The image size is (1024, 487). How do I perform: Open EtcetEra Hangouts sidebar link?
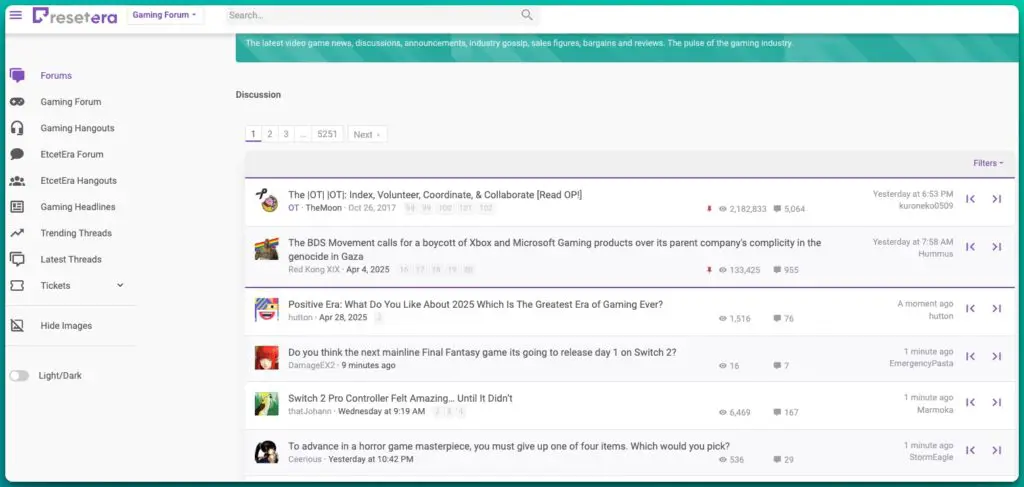tap(78, 181)
